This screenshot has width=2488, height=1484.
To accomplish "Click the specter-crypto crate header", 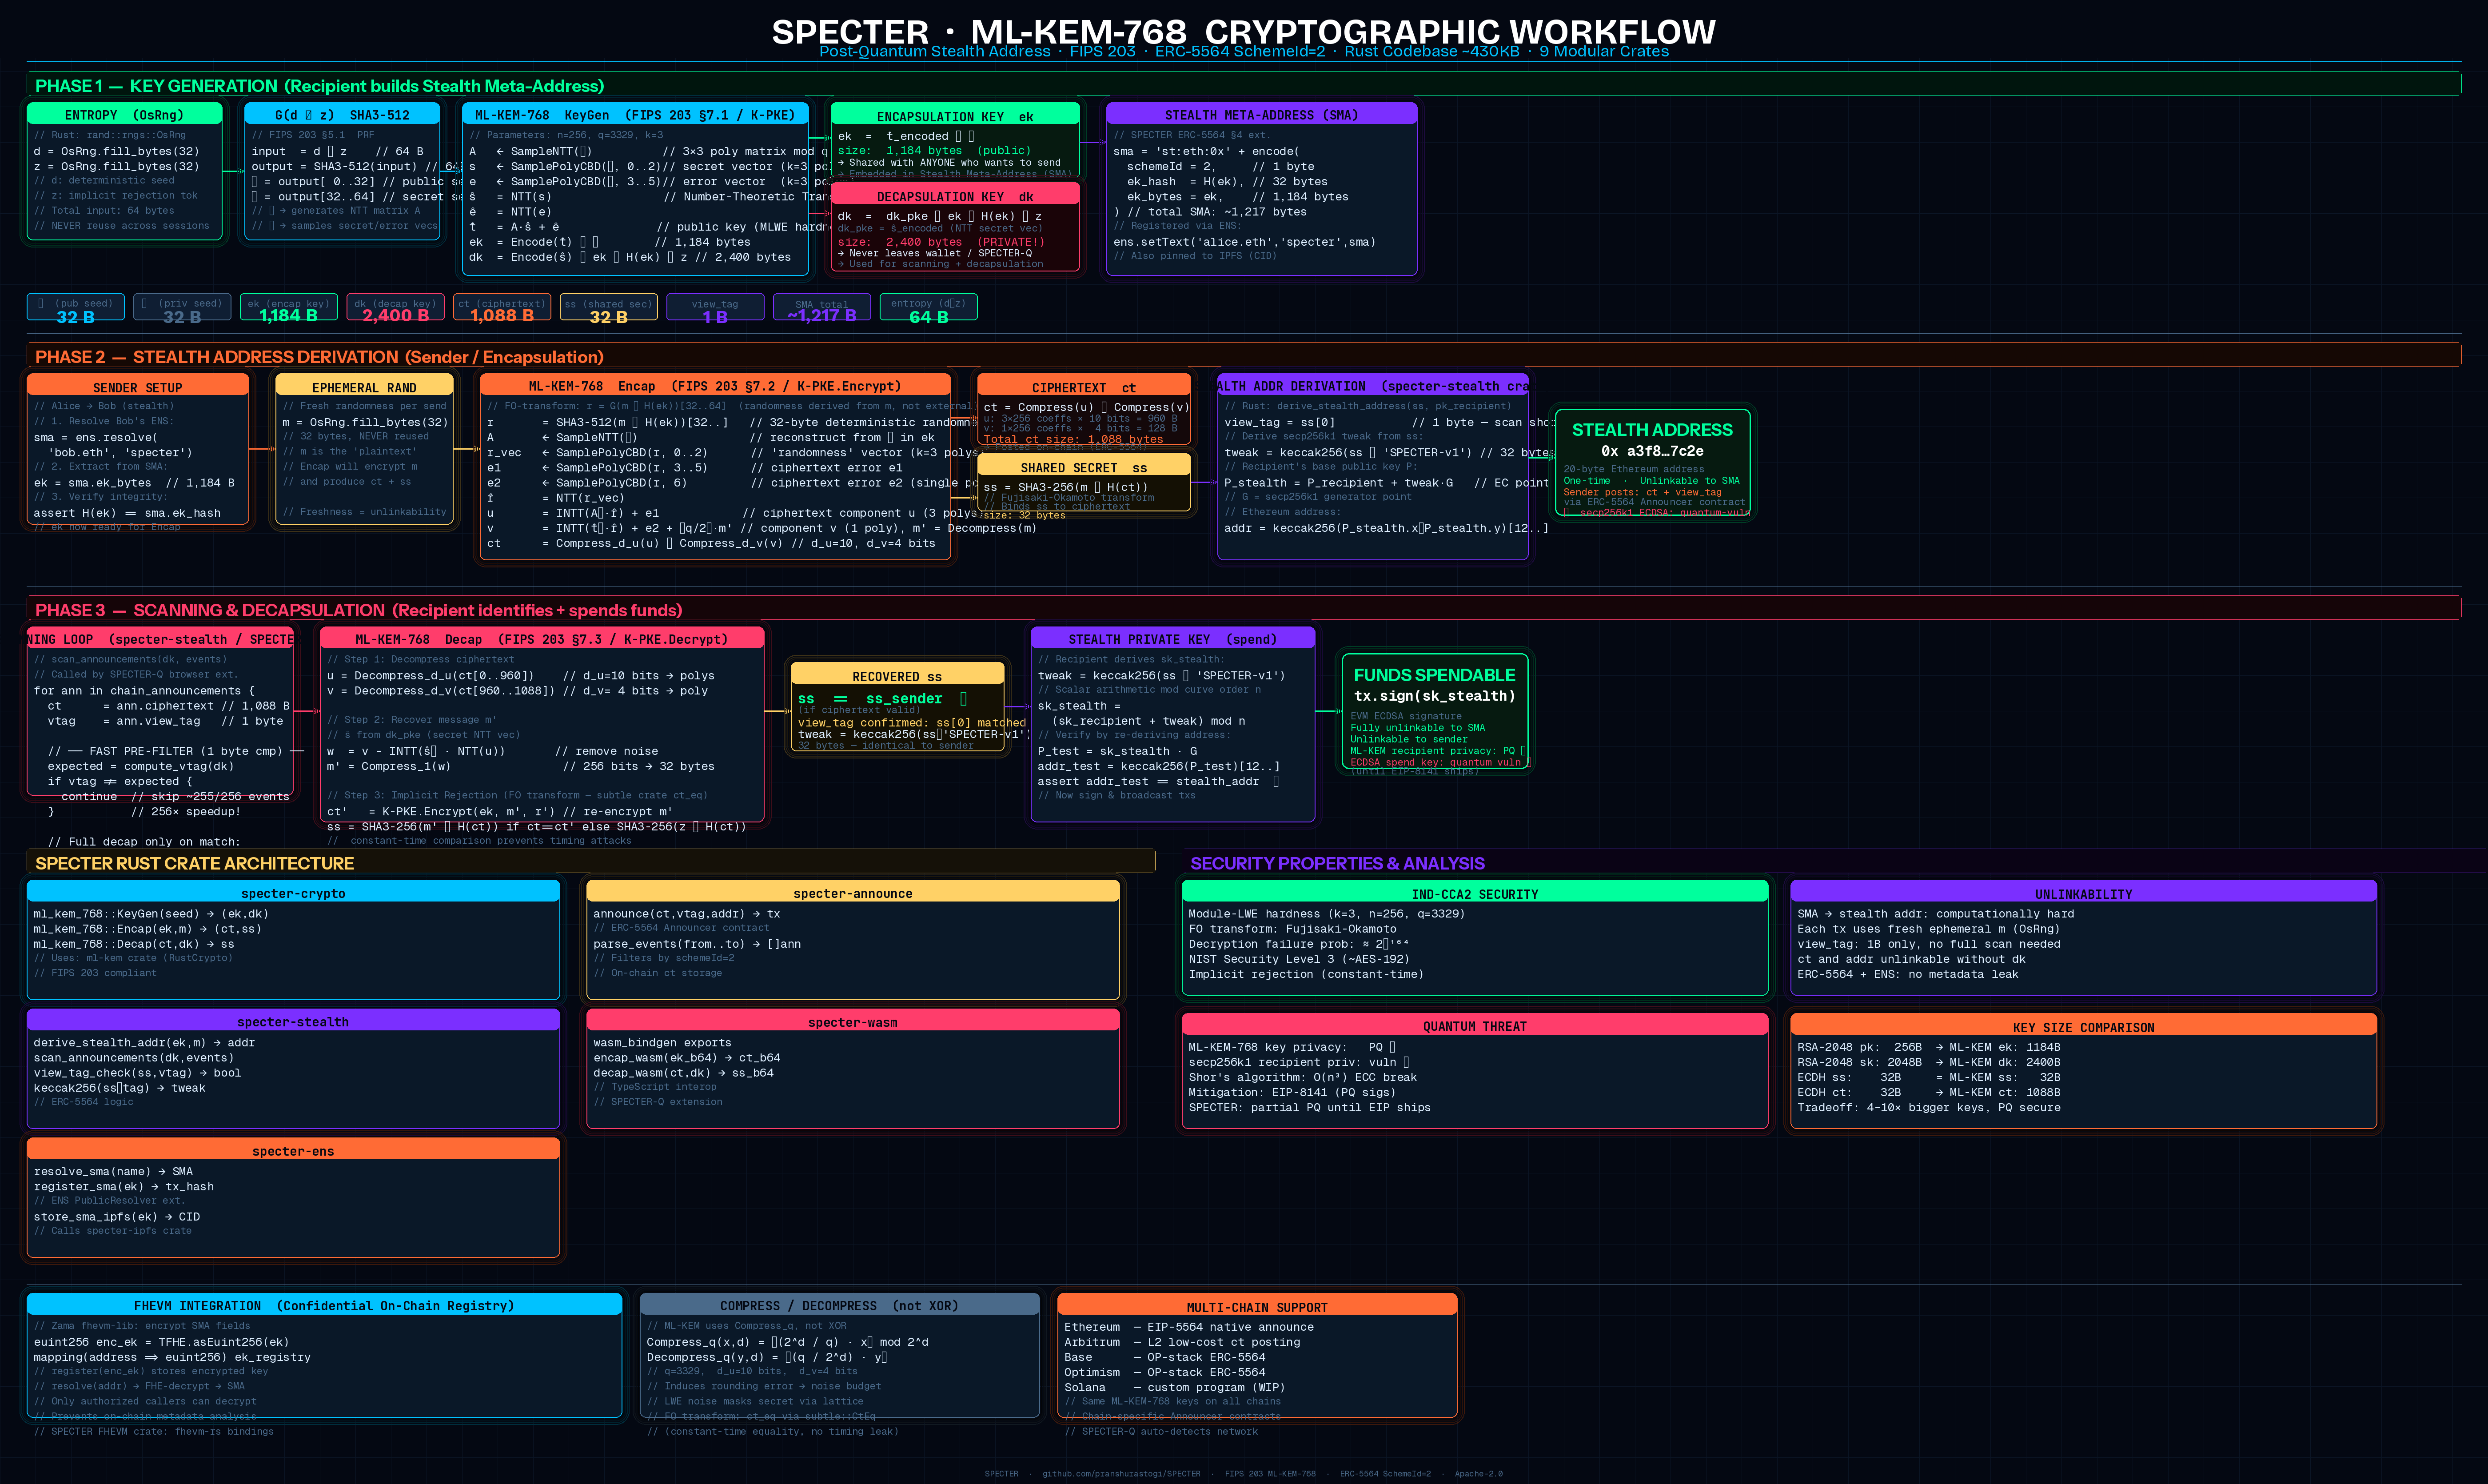I will pyautogui.click(x=293, y=893).
